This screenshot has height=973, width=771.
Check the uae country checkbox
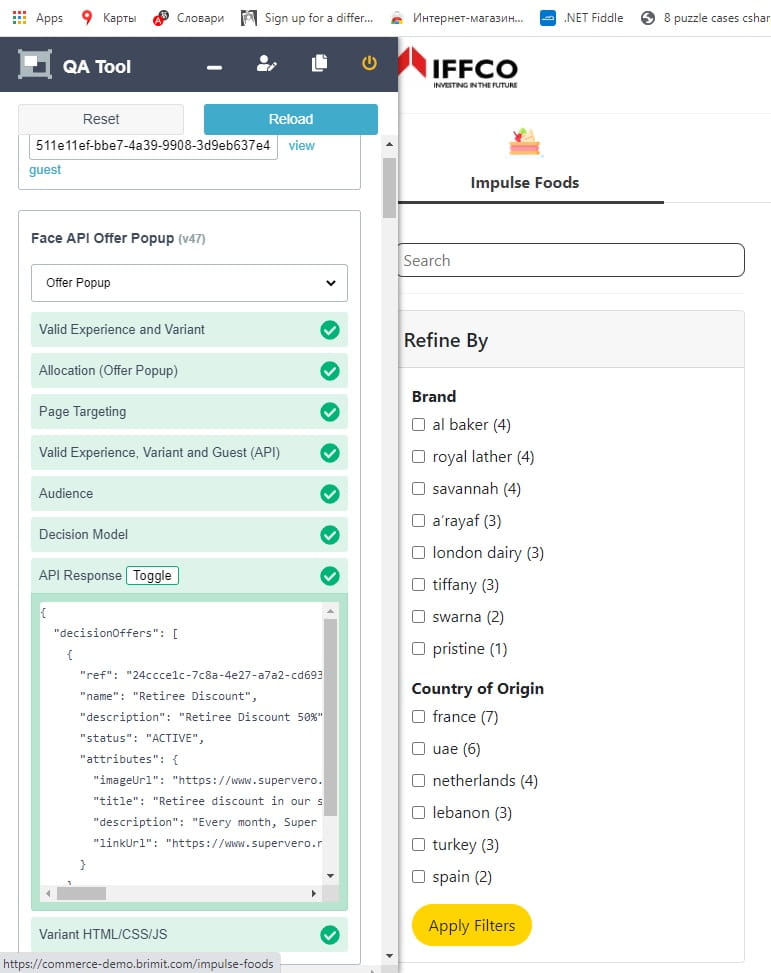pos(418,748)
